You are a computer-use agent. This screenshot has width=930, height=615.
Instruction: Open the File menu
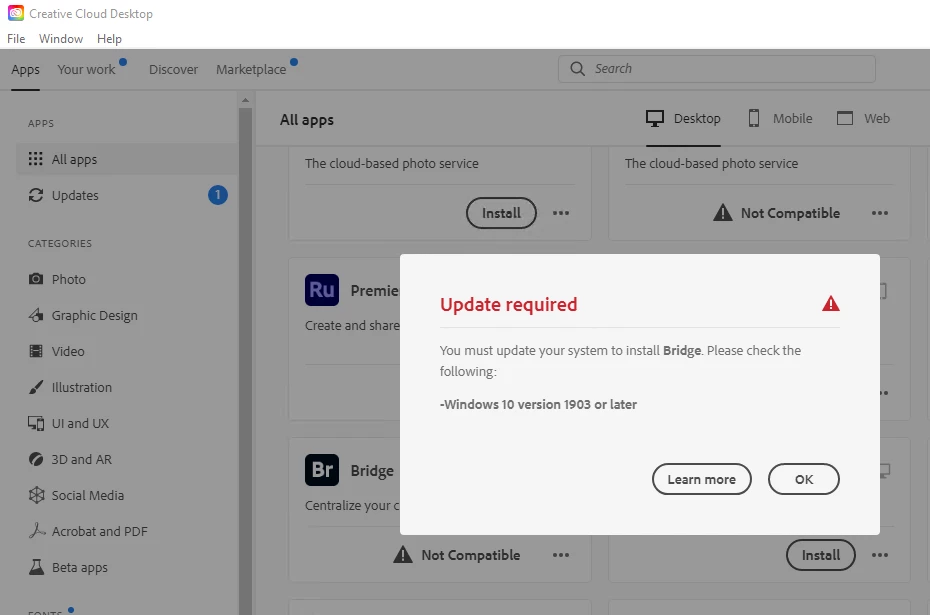16,39
